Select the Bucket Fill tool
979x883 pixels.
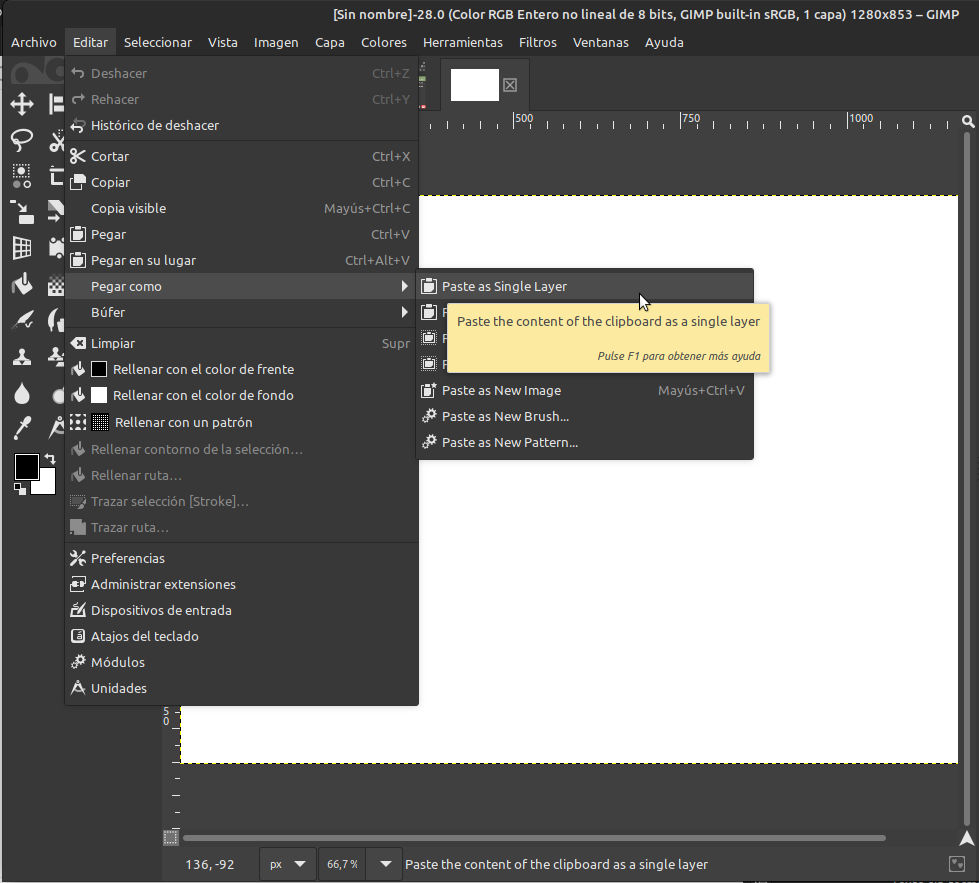click(22, 285)
